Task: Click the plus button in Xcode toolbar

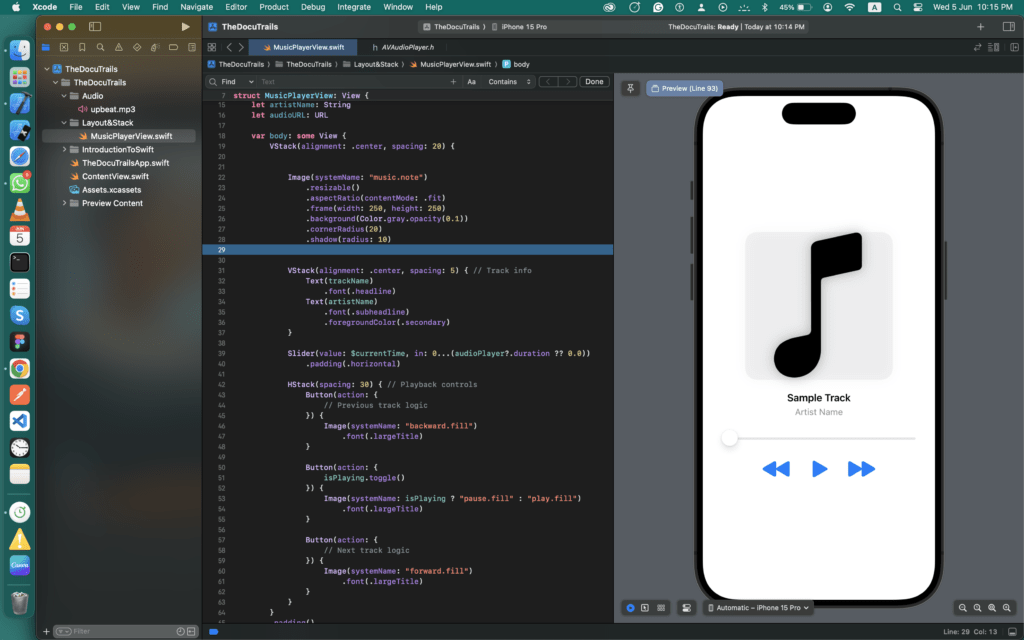Action: point(980,27)
